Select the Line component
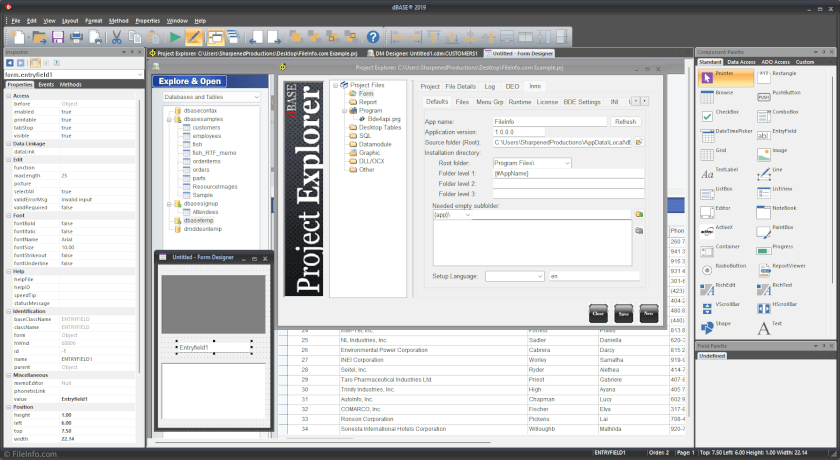The height and width of the screenshot is (460, 840). pos(769,174)
